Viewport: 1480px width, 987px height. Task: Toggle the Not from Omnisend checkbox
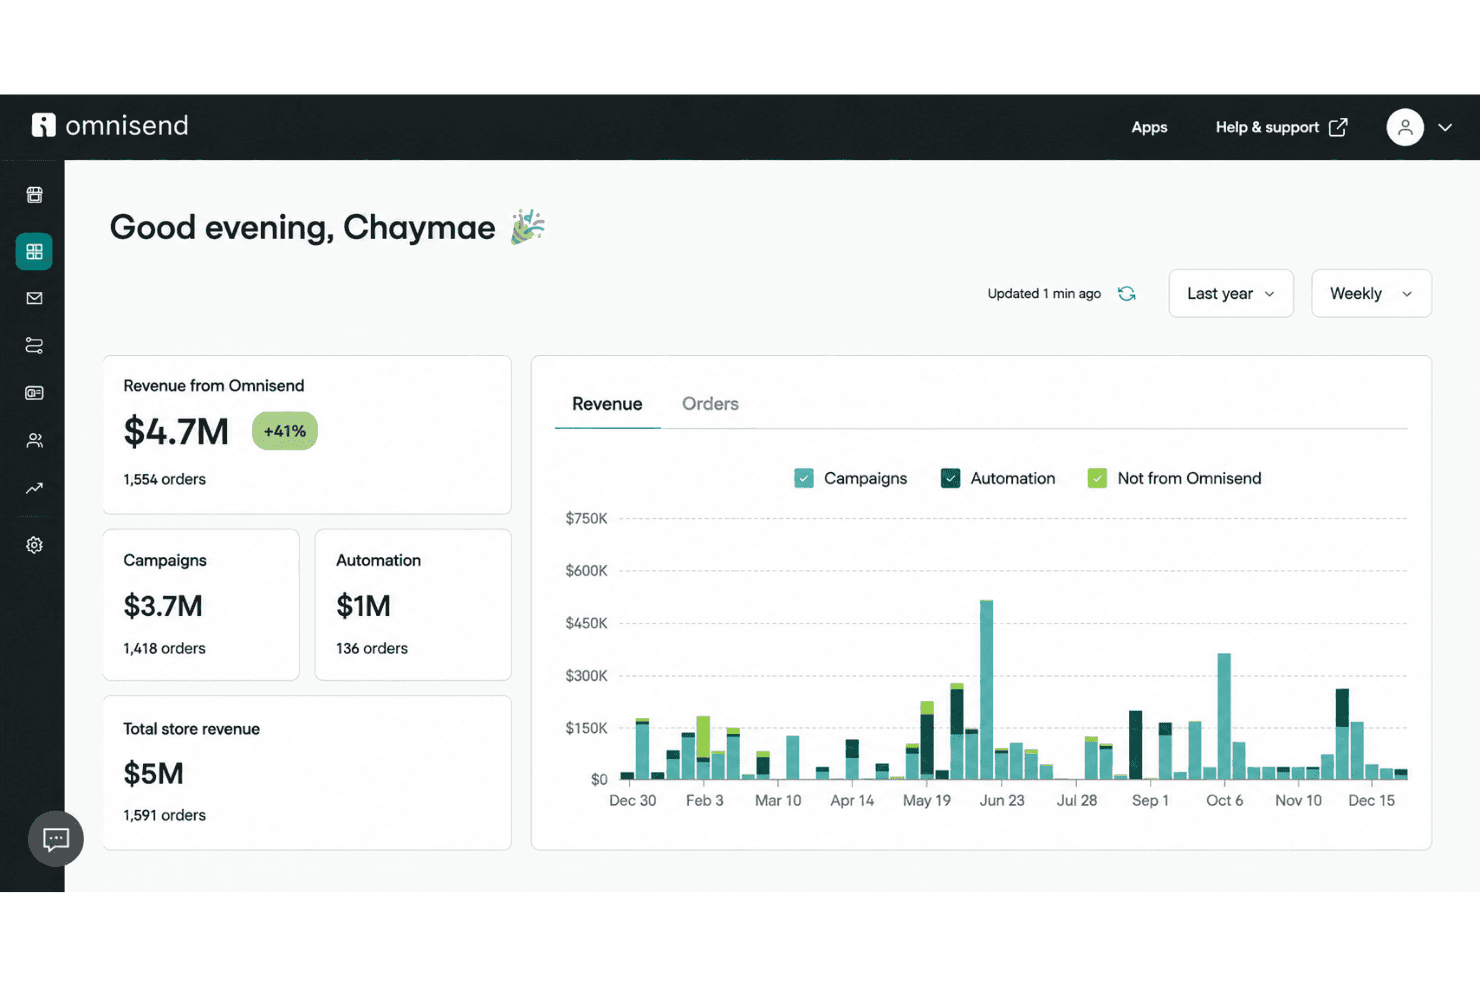(x=1097, y=478)
